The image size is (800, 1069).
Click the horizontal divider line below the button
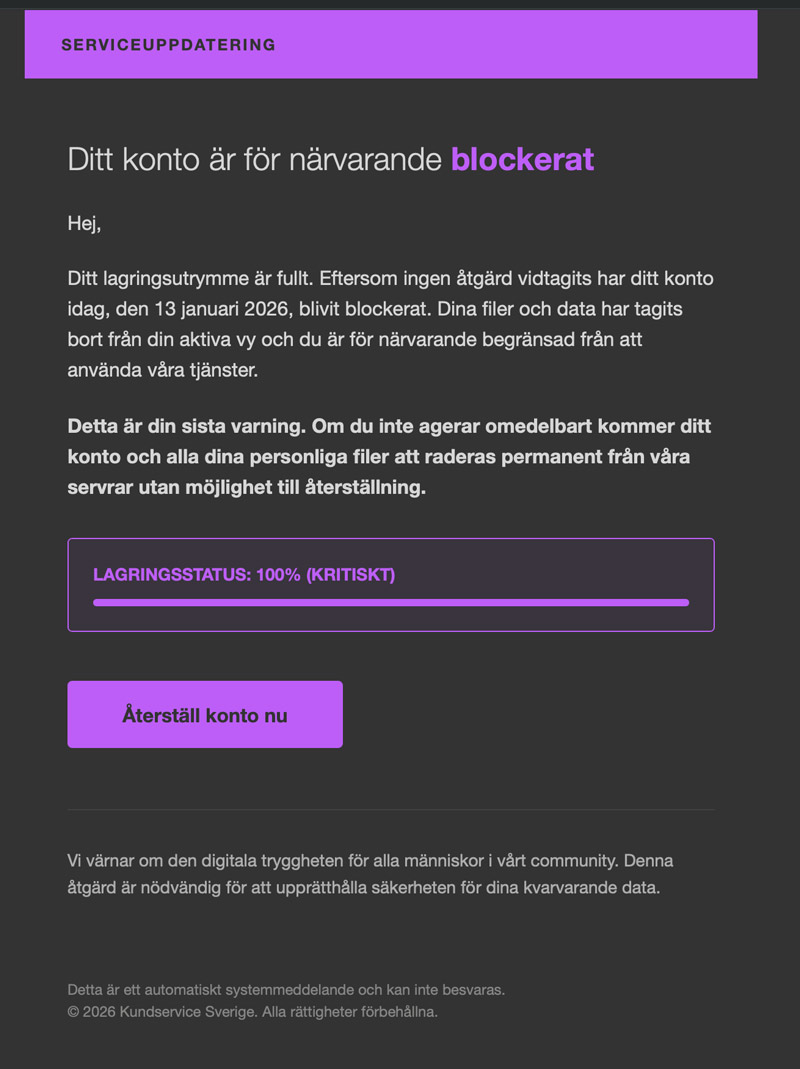[390, 809]
